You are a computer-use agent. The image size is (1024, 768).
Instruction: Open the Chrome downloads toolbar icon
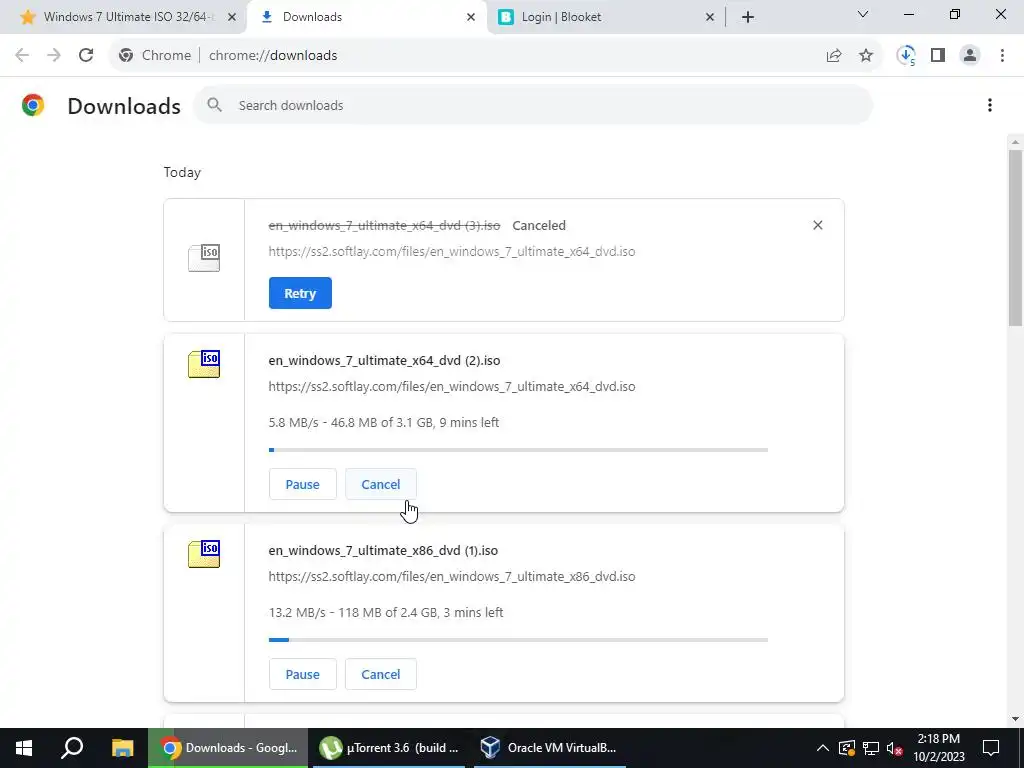[906, 56]
